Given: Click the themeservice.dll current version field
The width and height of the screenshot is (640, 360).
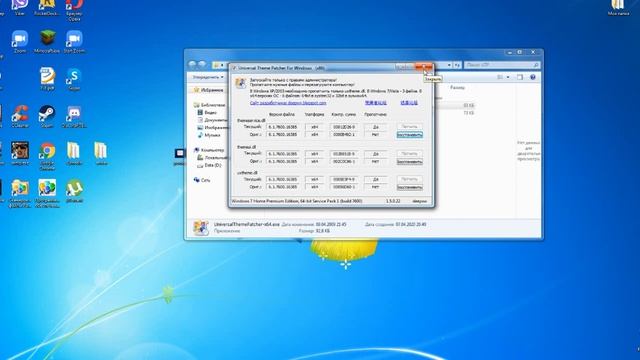Looking at the screenshot, I should (282, 127).
